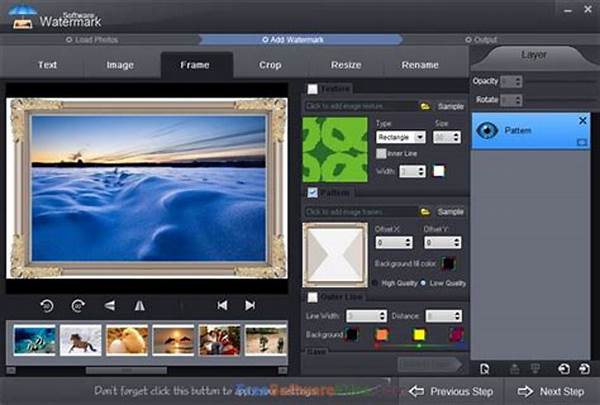Rotate the photo clockwise
Image resolution: width=600 pixels, height=405 pixels.
pyautogui.click(x=78, y=305)
